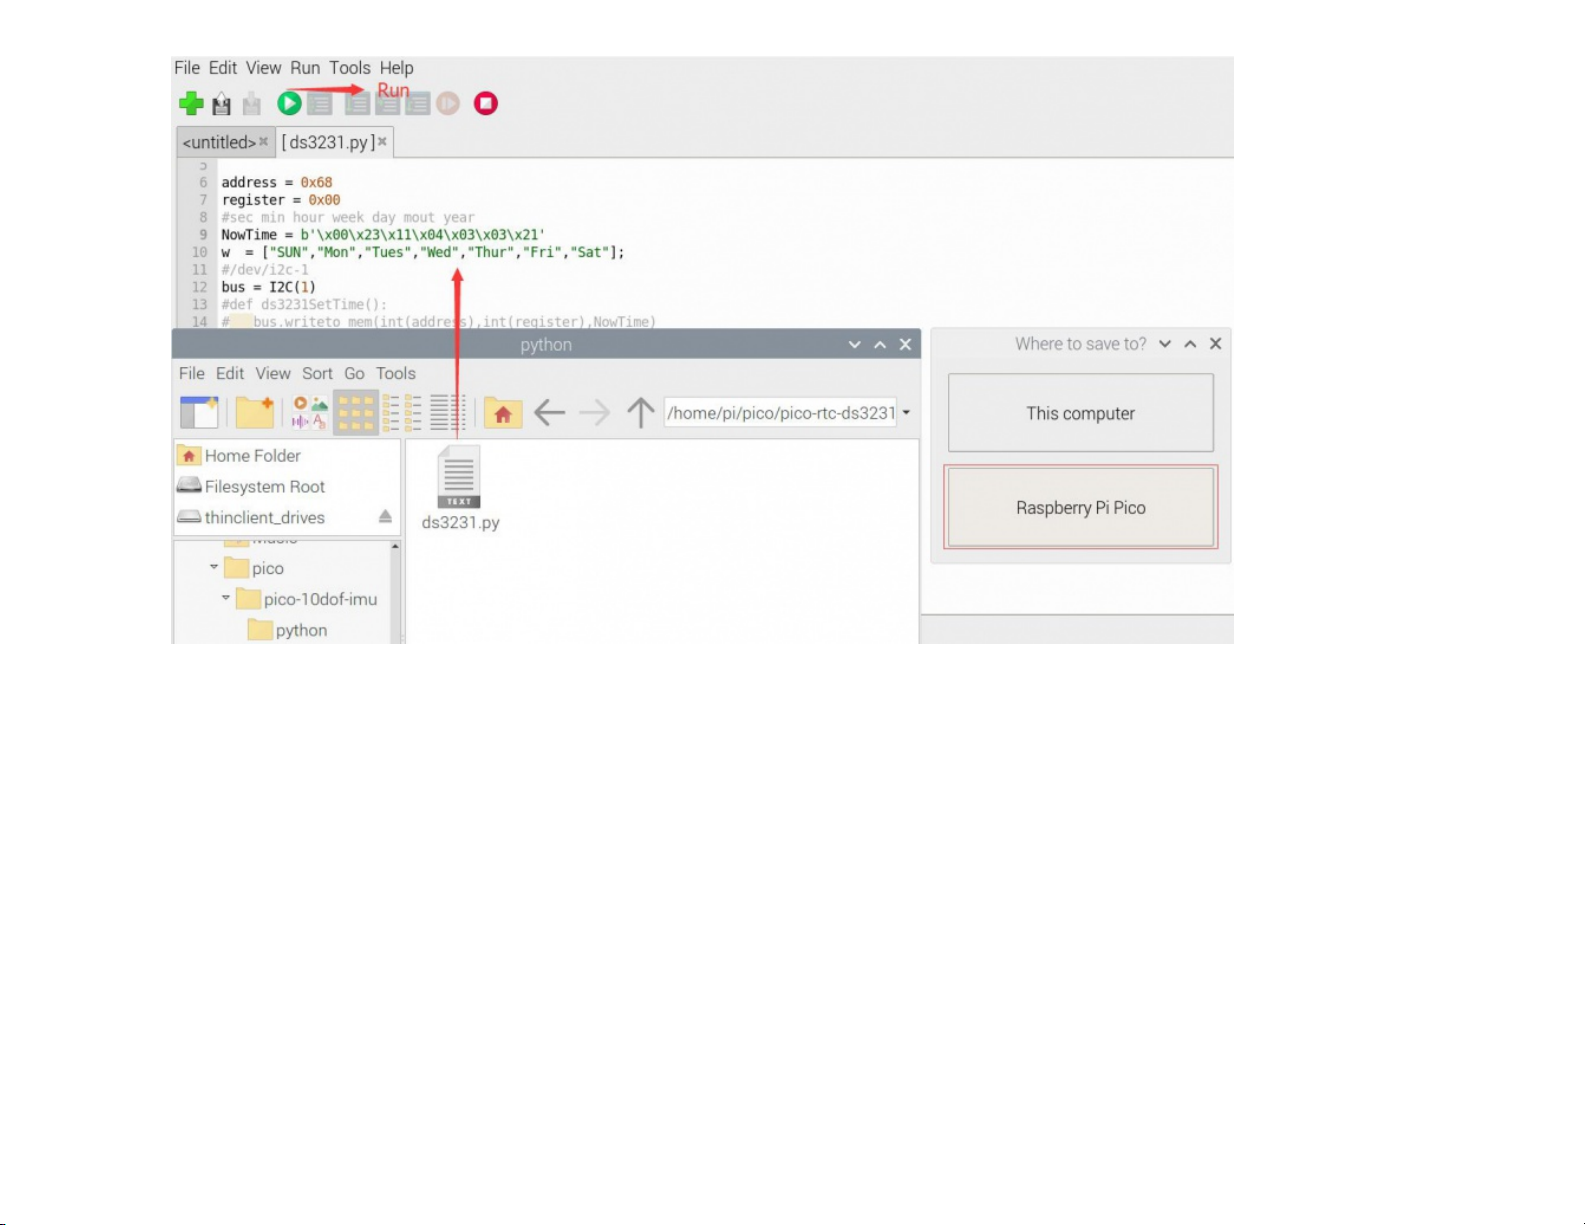The image size is (1585, 1225).
Task: Open path history dropdown arrow
Action: pyautogui.click(x=906, y=412)
